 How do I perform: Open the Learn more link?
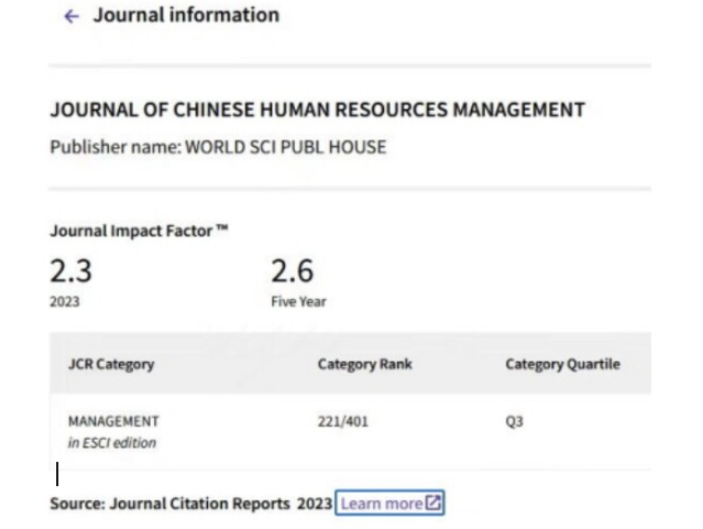click(390, 503)
